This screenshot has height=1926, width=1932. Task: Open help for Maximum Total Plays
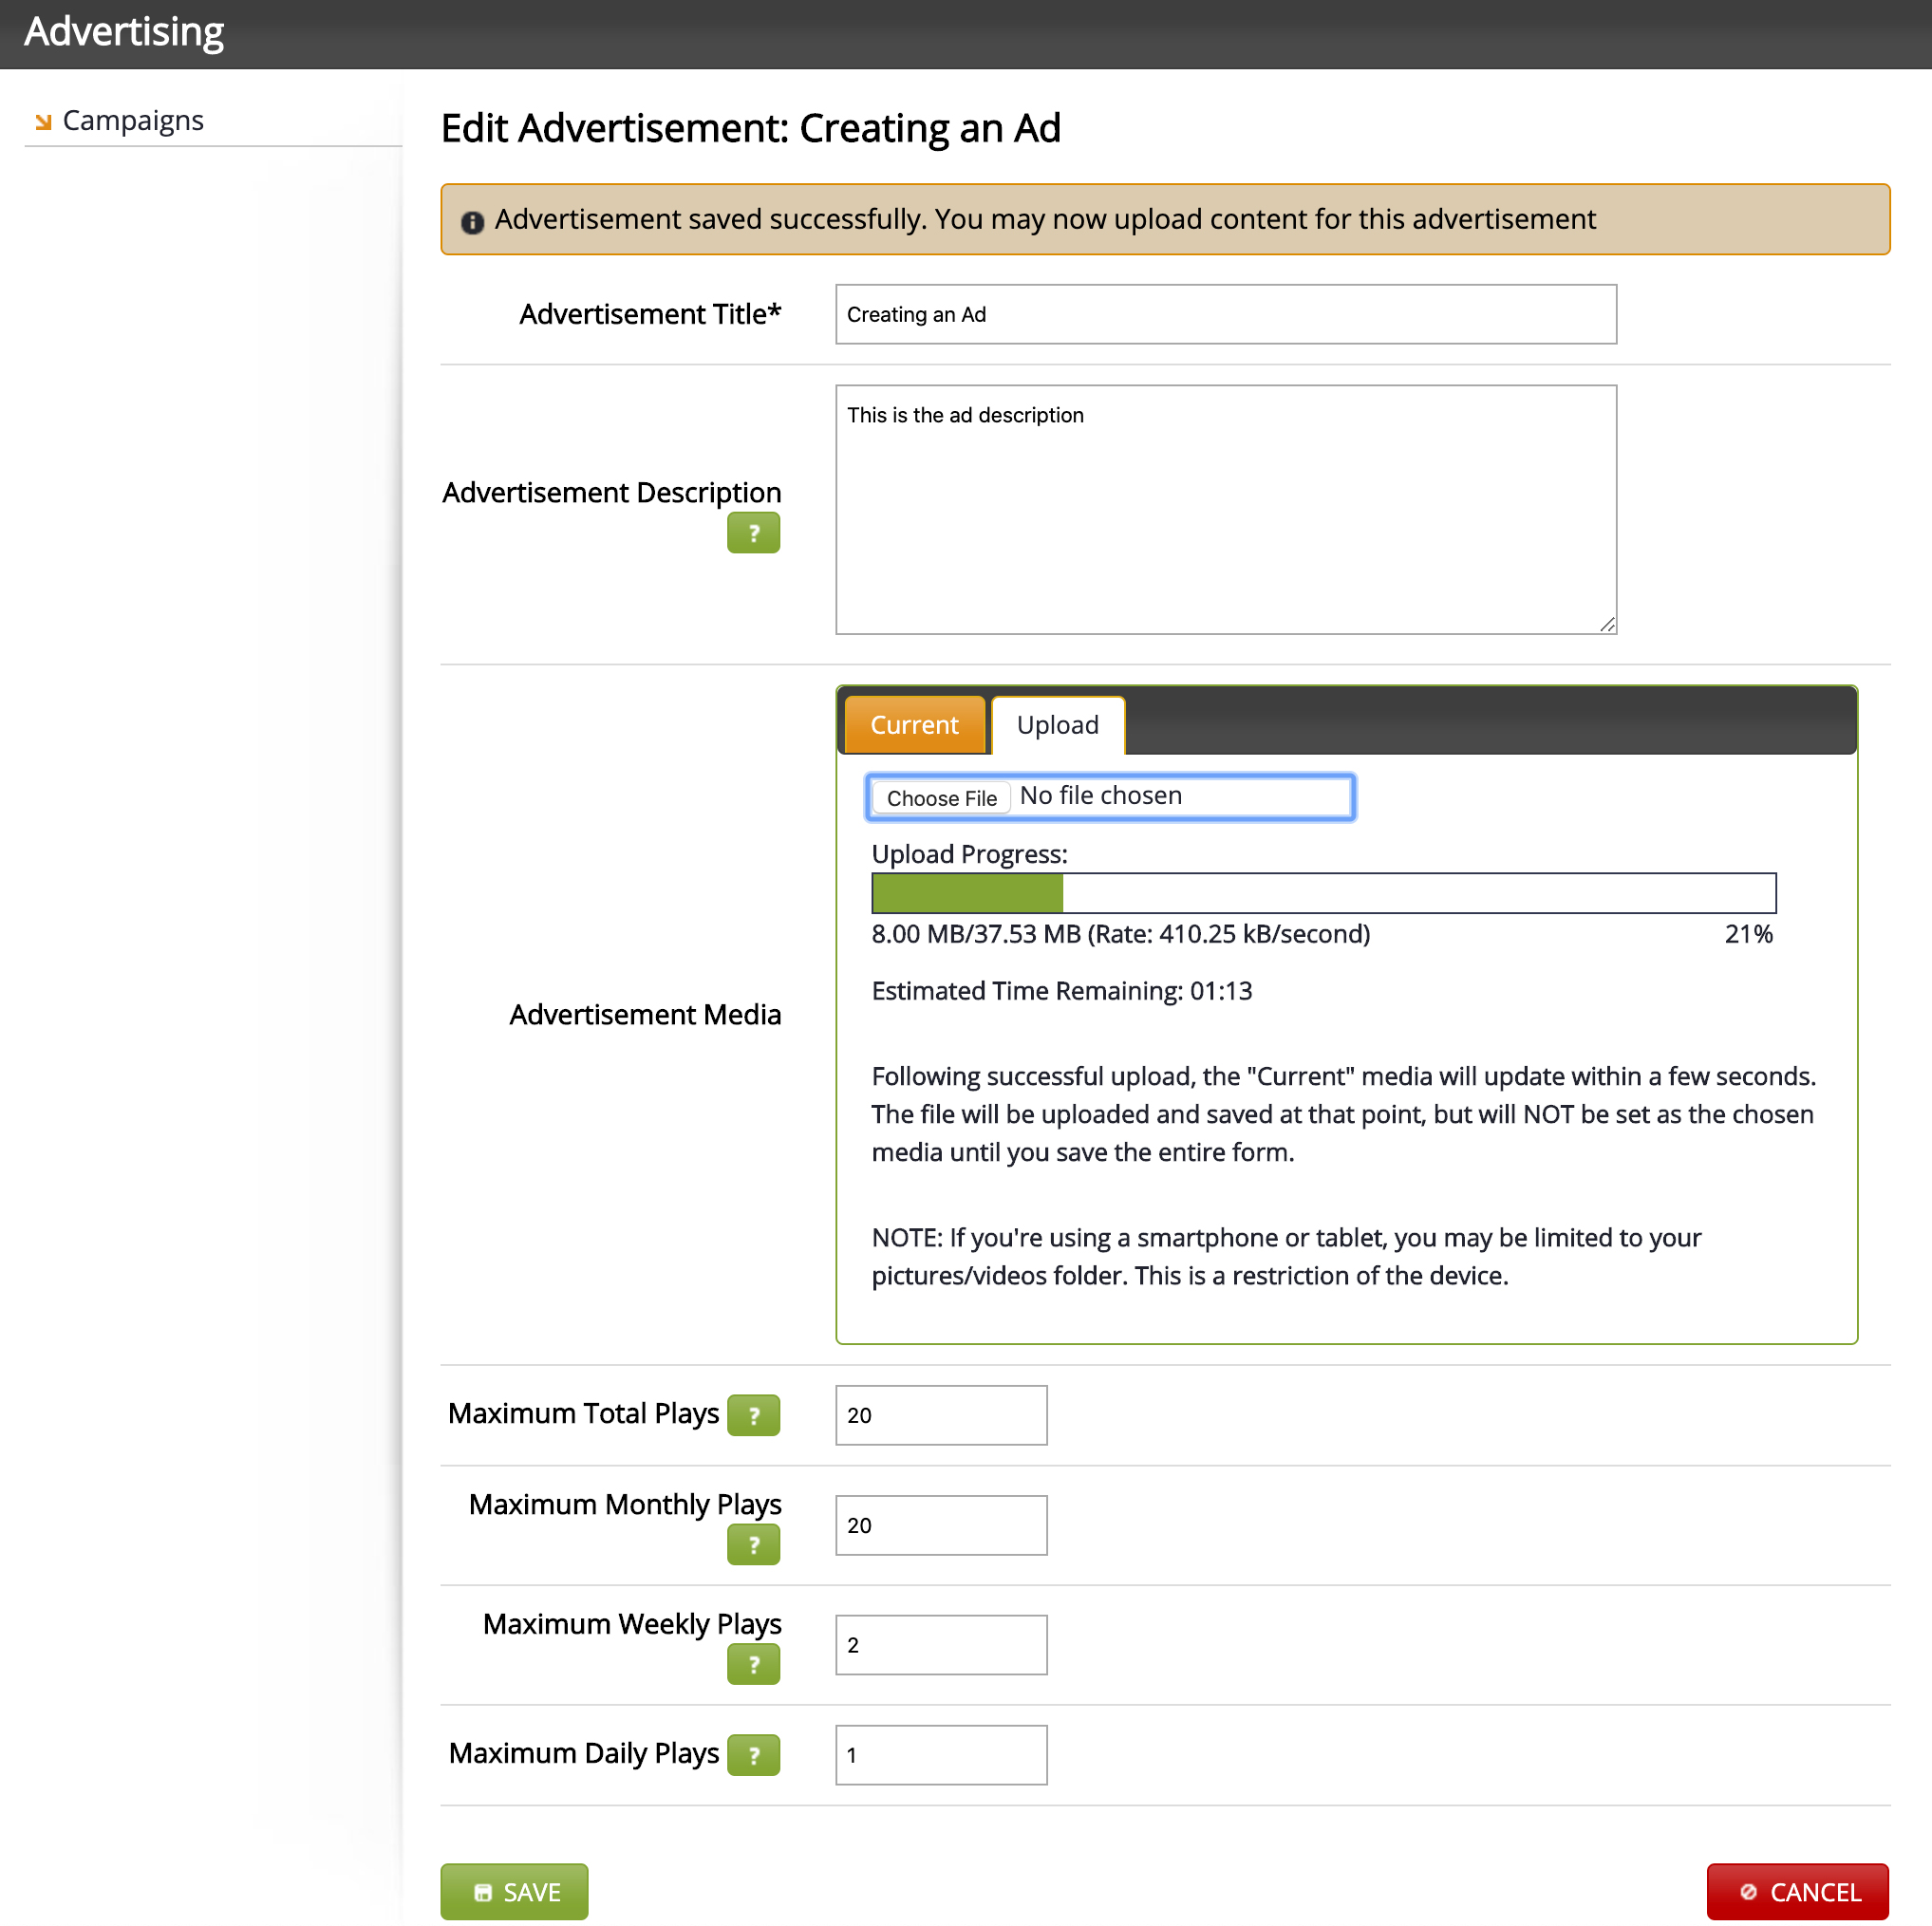tap(753, 1415)
